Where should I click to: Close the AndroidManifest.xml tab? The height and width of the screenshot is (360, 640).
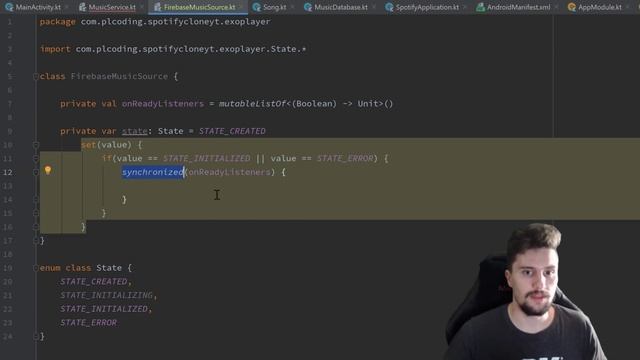coord(556,7)
